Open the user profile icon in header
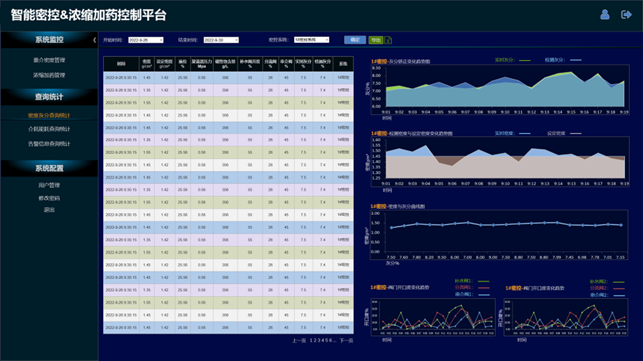 click(x=604, y=15)
